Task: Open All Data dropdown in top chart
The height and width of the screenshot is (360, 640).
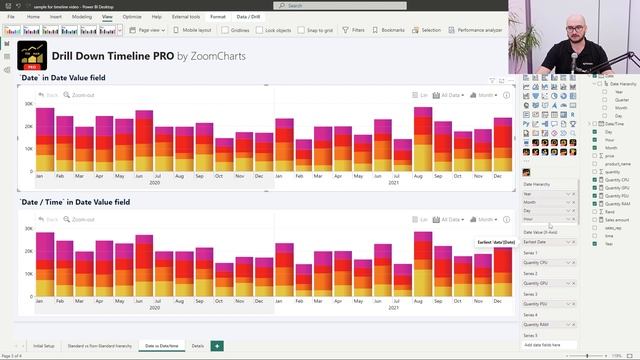Action: (x=448, y=95)
